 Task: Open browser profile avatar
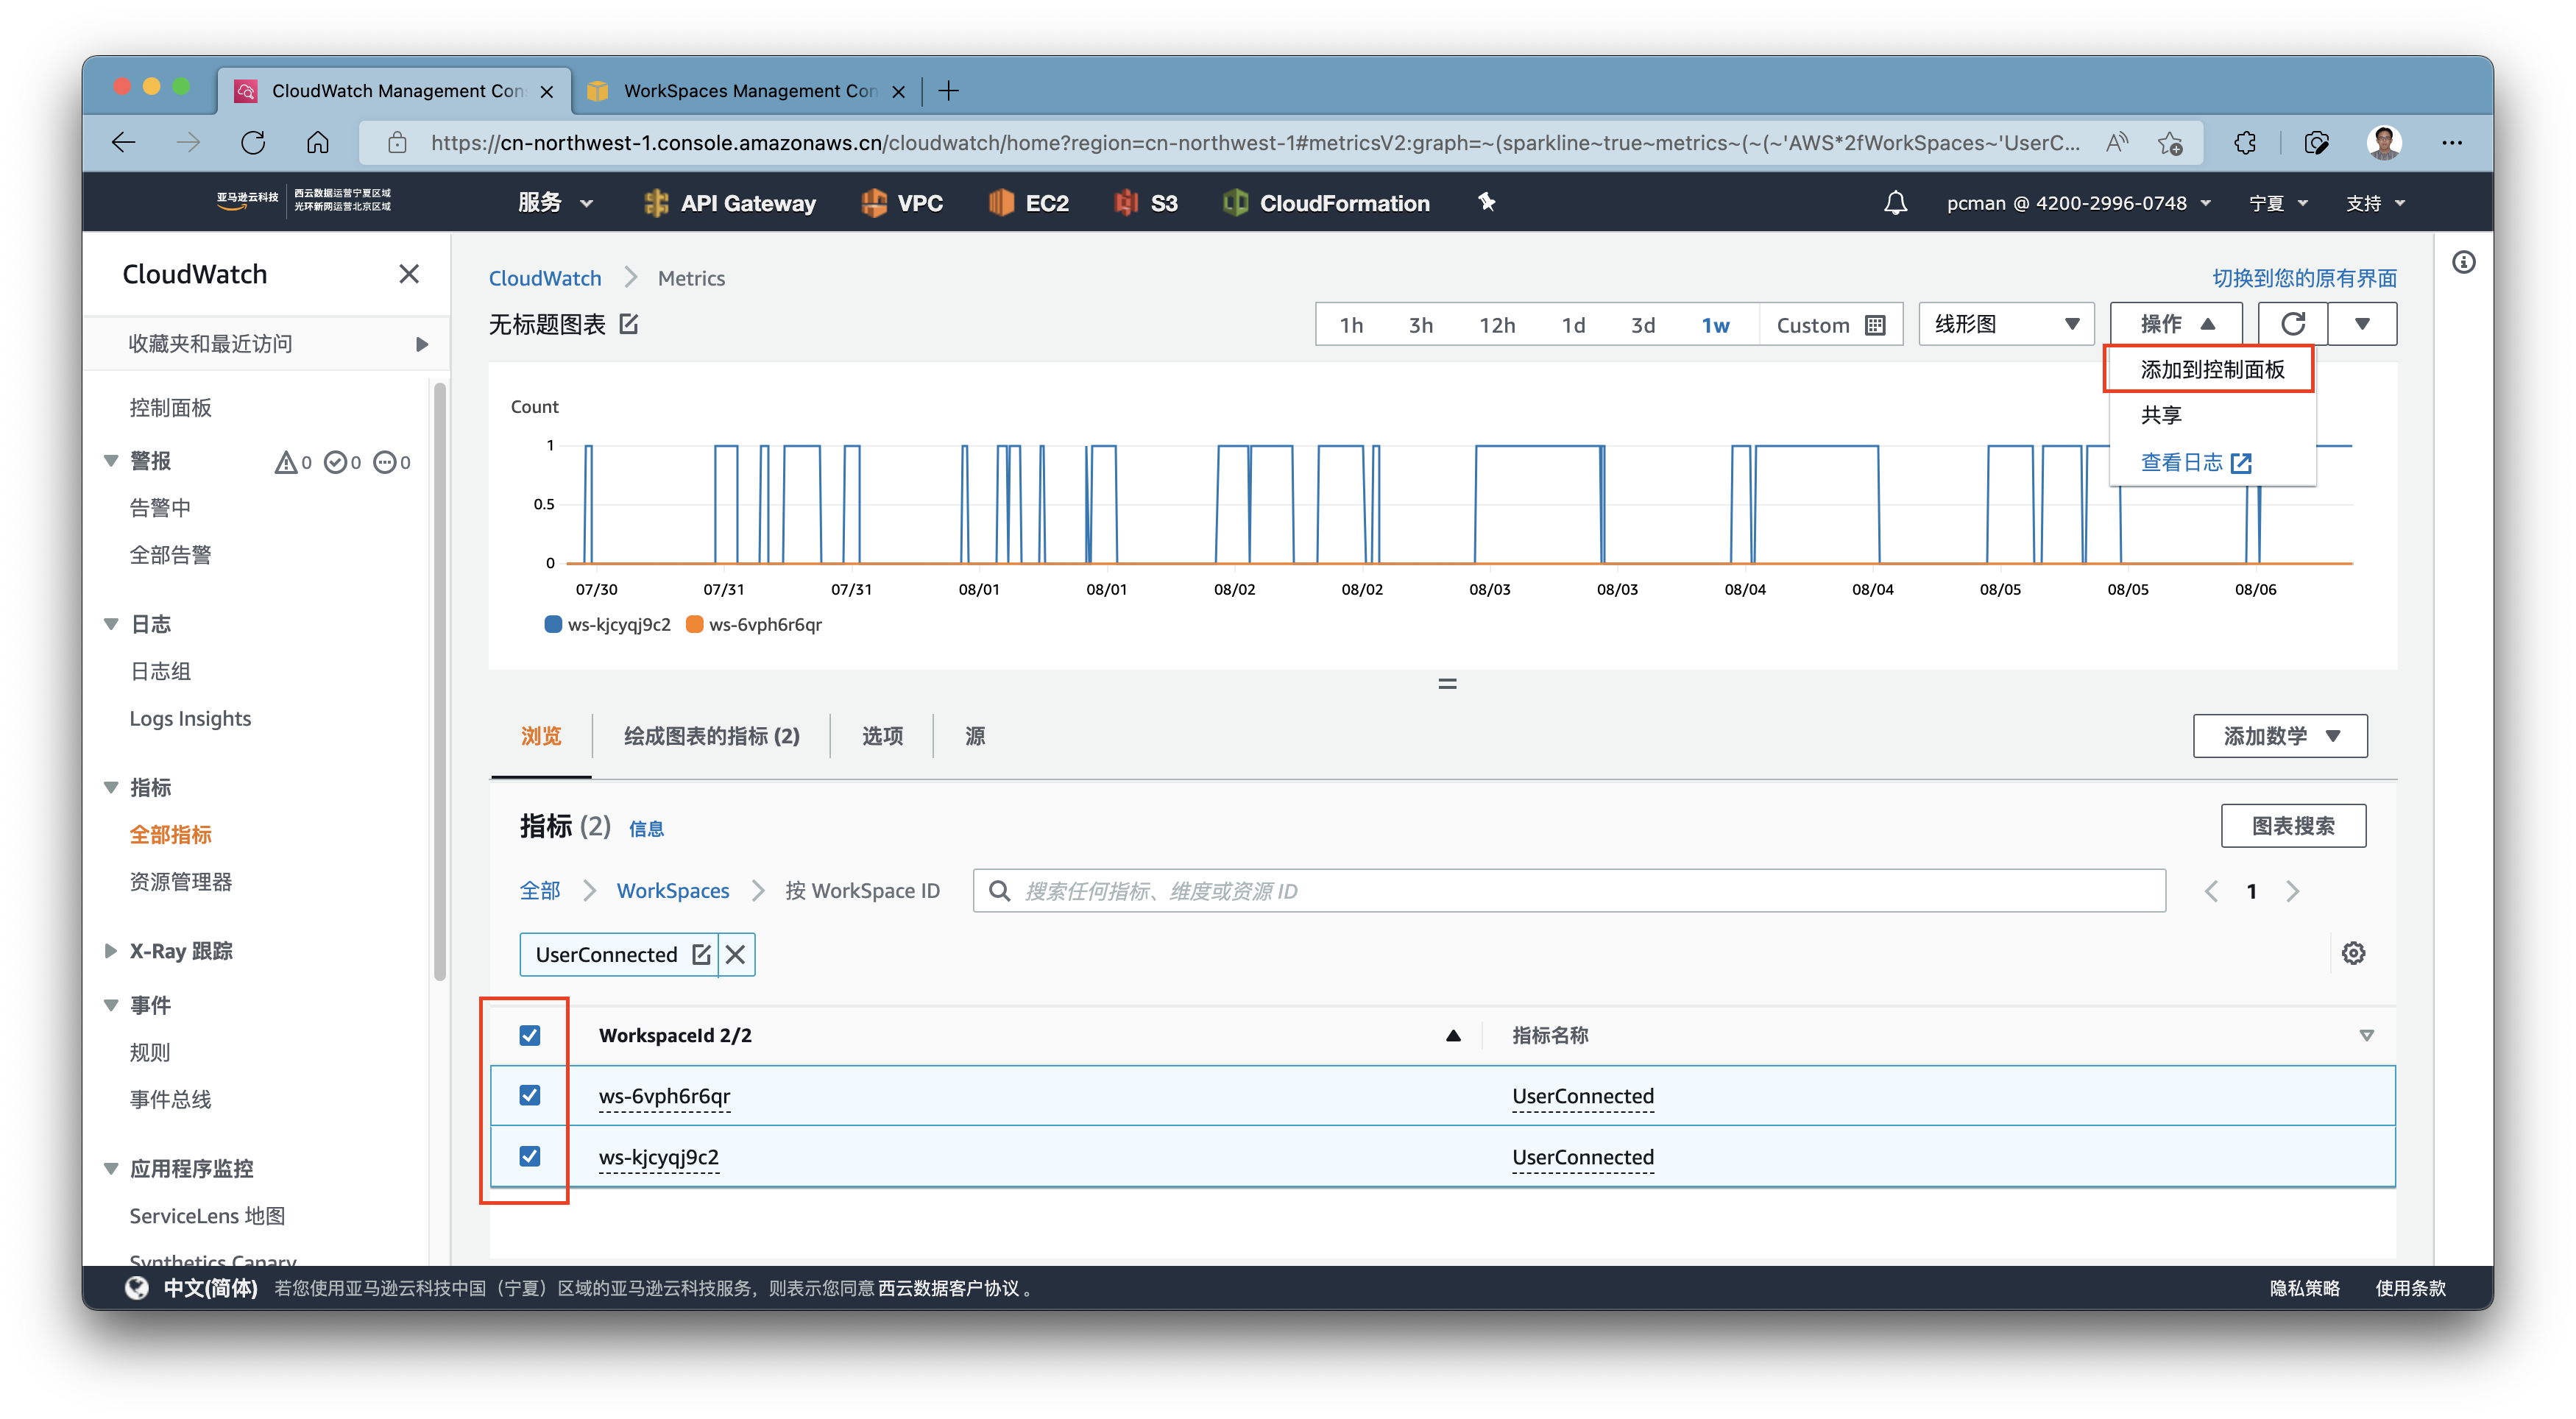click(2384, 143)
